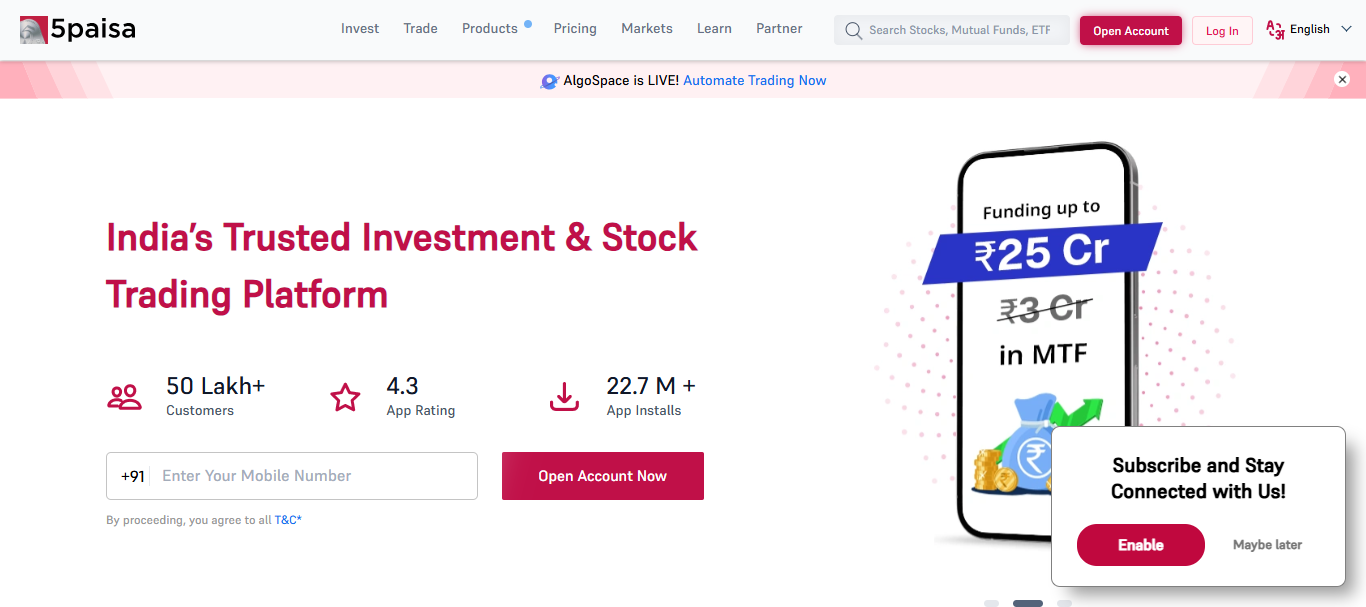Click the search magnifier icon

[x=853, y=30]
